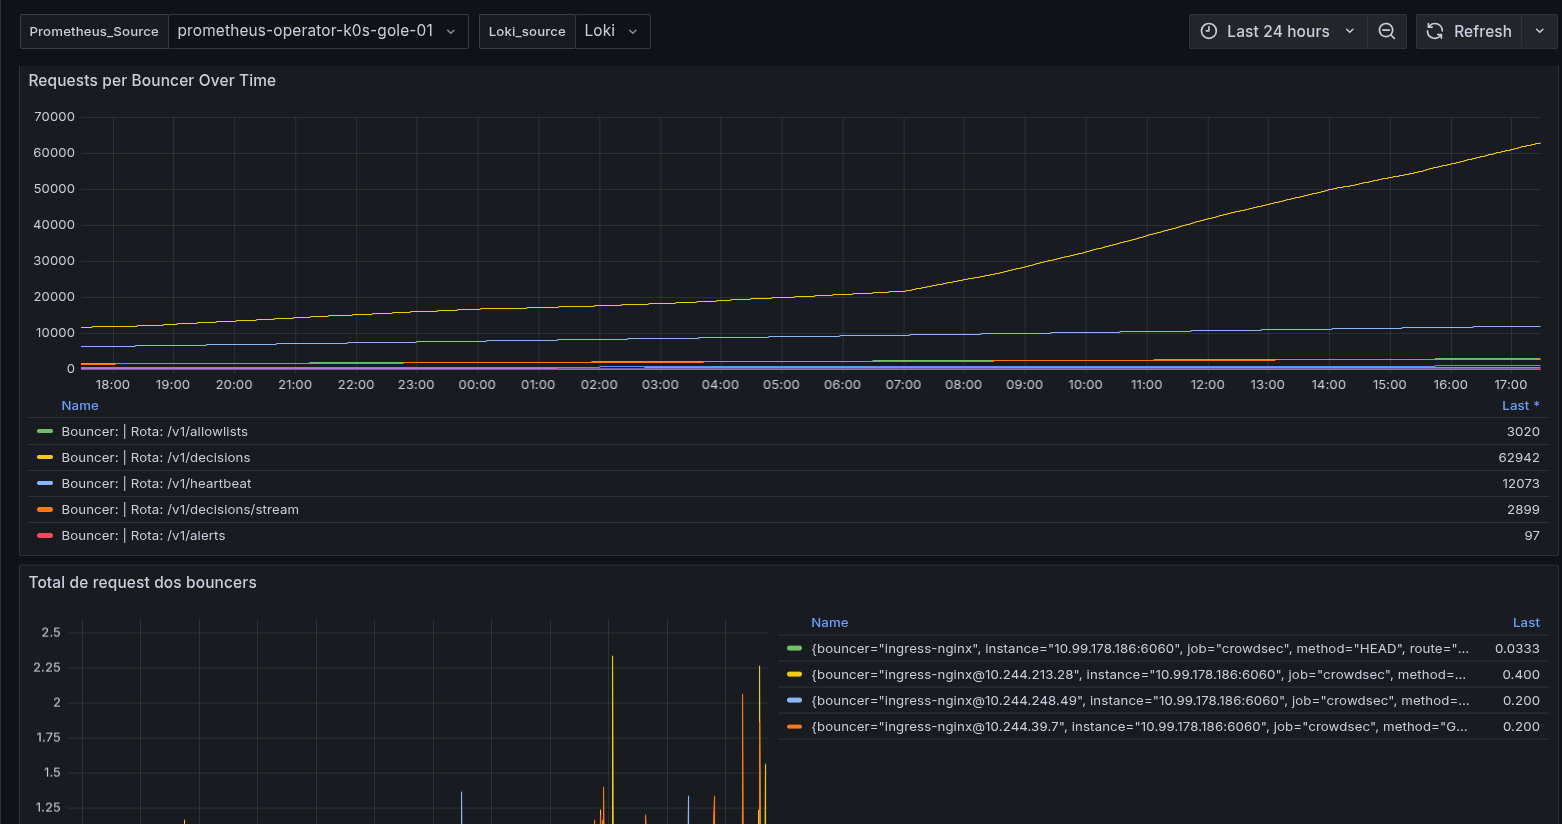The width and height of the screenshot is (1562, 824).
Task: Click the green swatch for ingress-nginx HEAD series
Action: click(795, 649)
